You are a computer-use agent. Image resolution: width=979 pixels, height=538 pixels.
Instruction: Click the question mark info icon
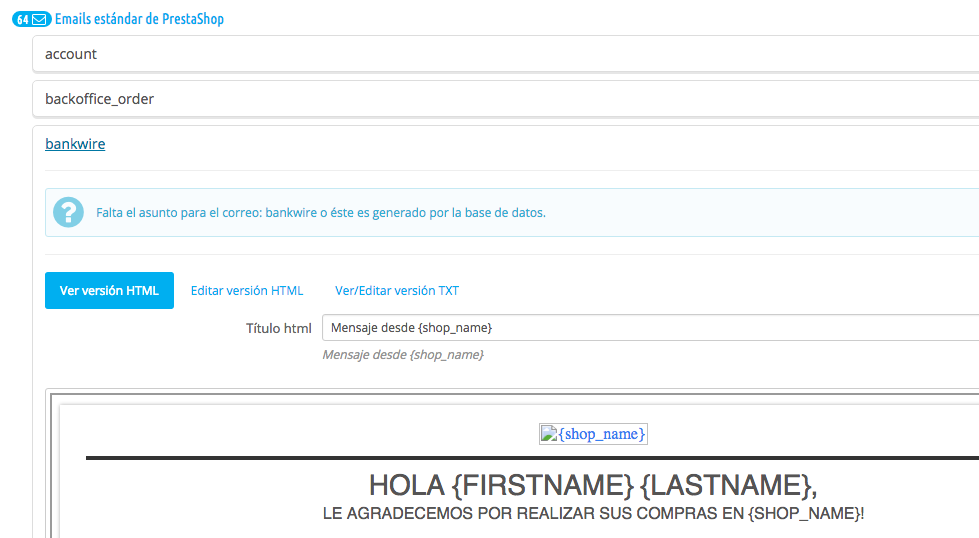pos(69,212)
